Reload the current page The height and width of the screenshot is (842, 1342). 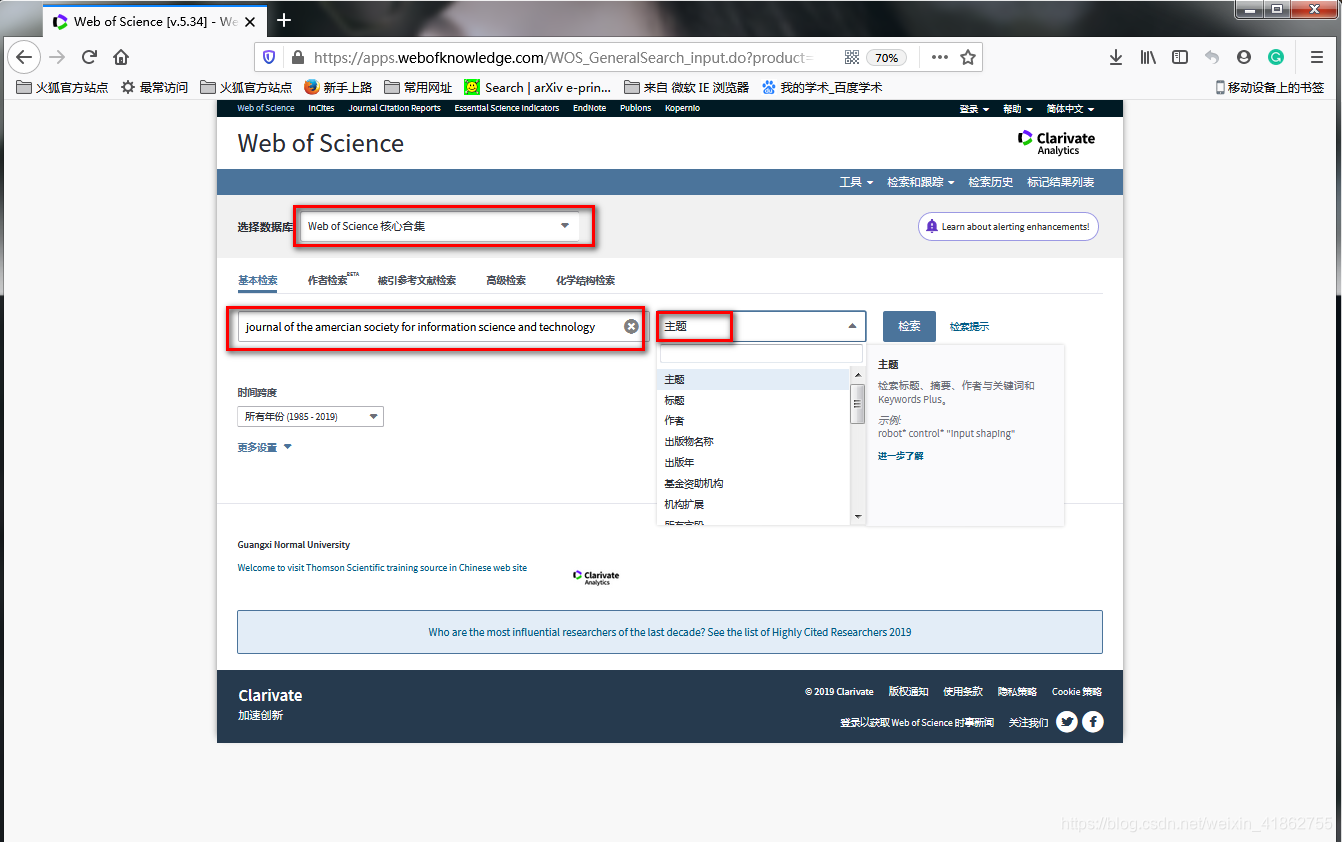click(x=89, y=57)
